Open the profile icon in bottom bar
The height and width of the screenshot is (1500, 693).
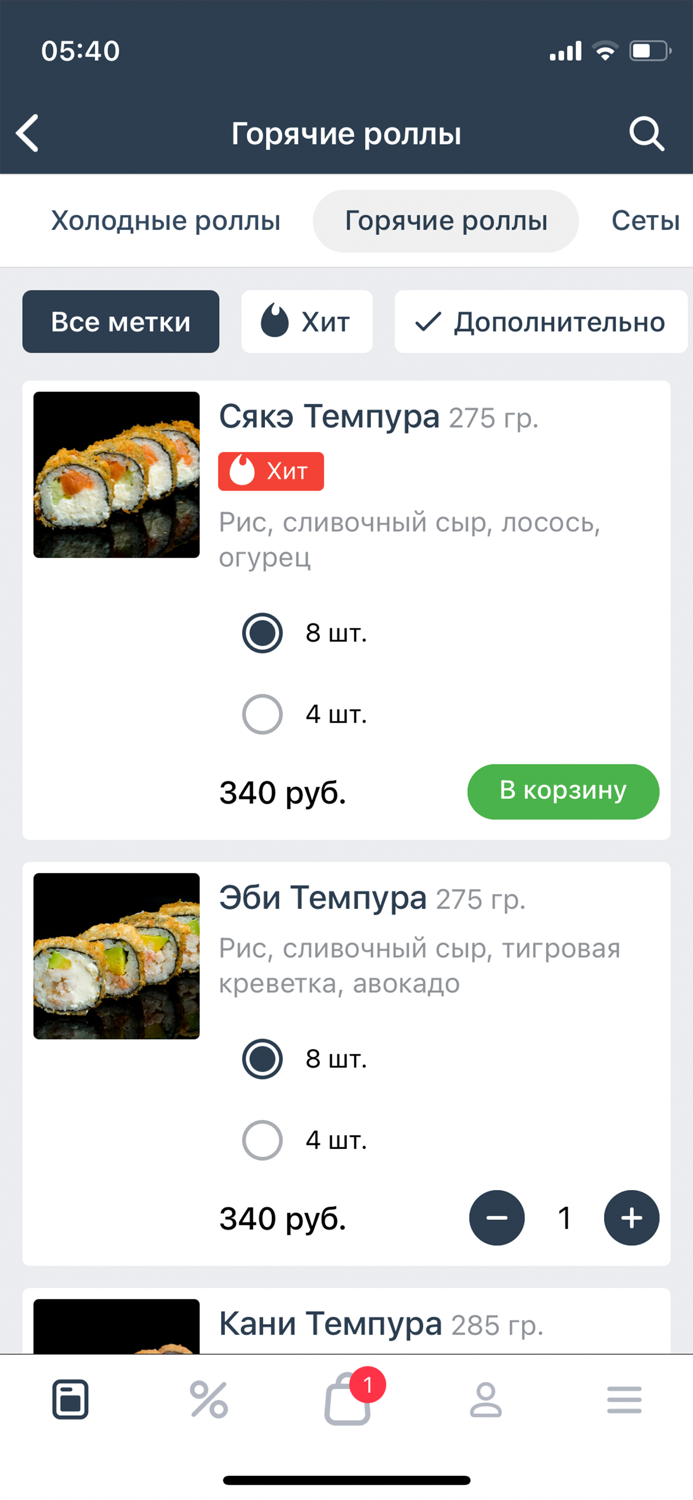tap(485, 1400)
